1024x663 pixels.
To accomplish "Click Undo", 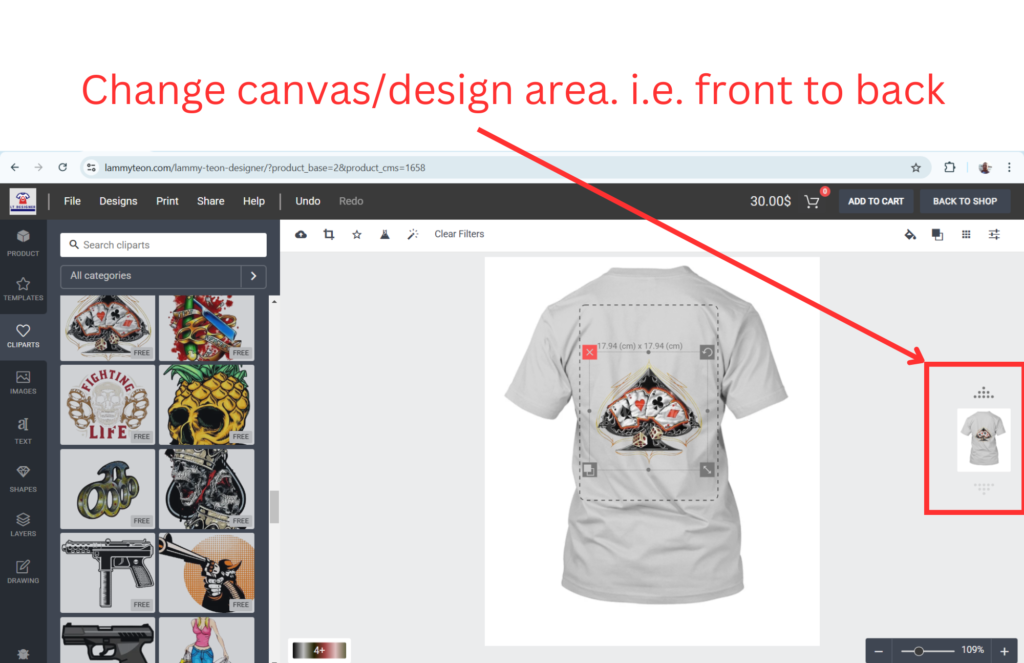I will pyautogui.click(x=308, y=201).
